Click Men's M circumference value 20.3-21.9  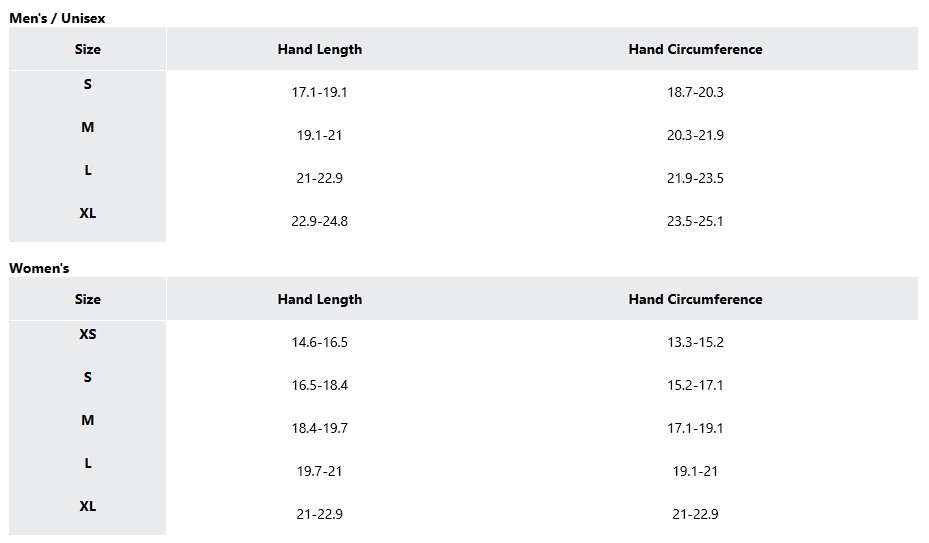pos(695,135)
